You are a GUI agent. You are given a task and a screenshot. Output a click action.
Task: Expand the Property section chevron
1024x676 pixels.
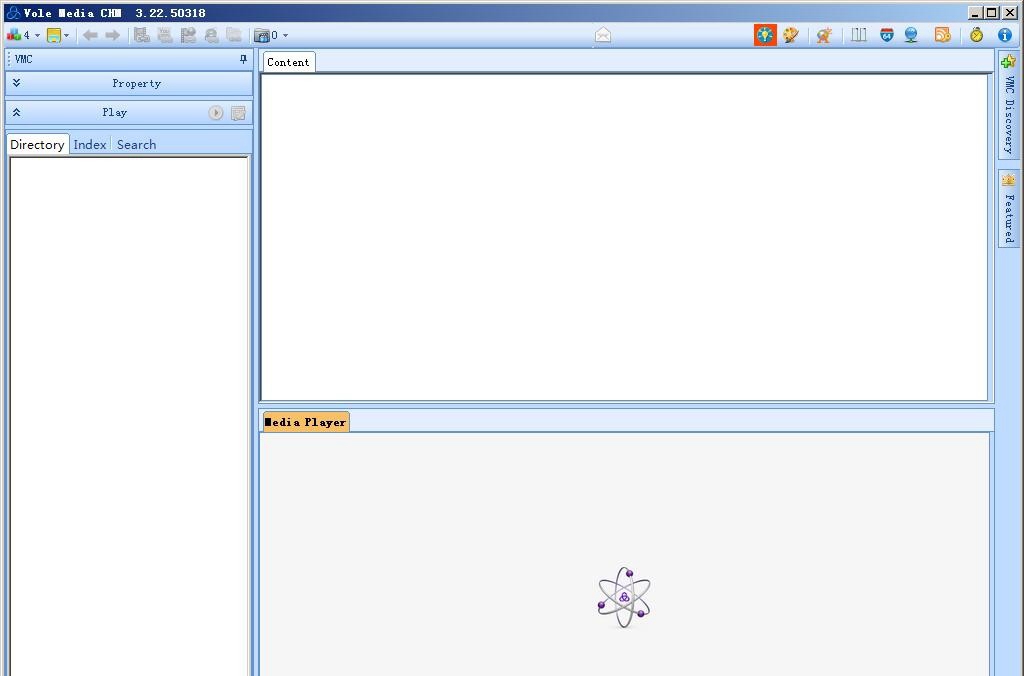coord(16,83)
